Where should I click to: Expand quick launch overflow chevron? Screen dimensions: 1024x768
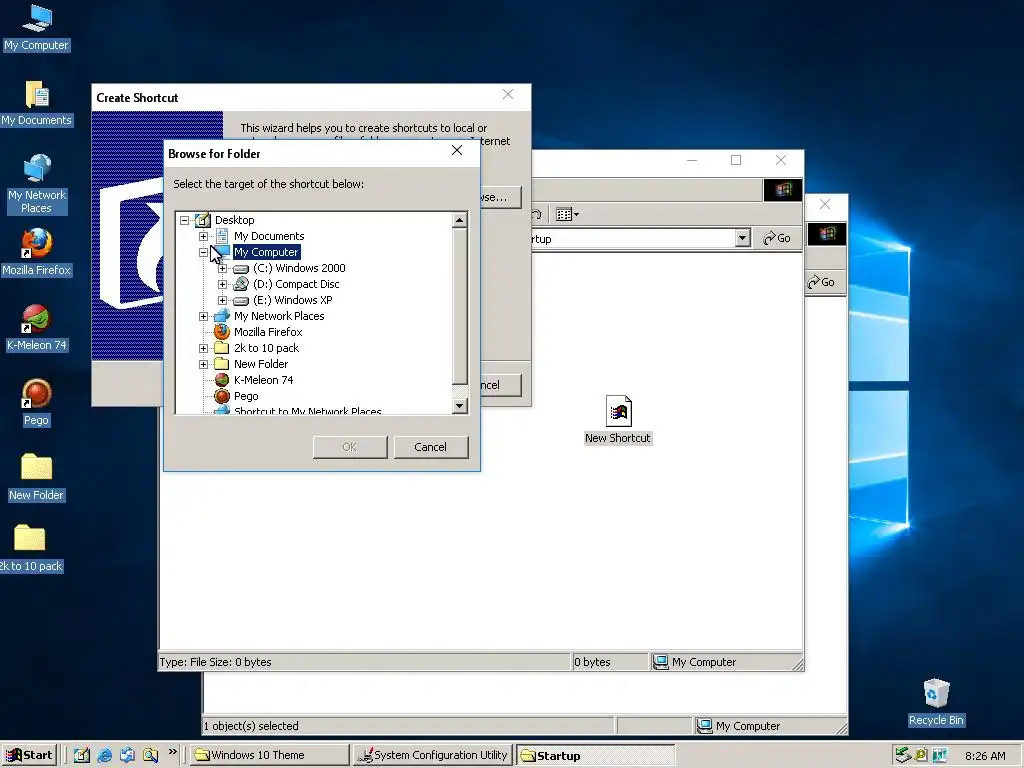(172, 752)
